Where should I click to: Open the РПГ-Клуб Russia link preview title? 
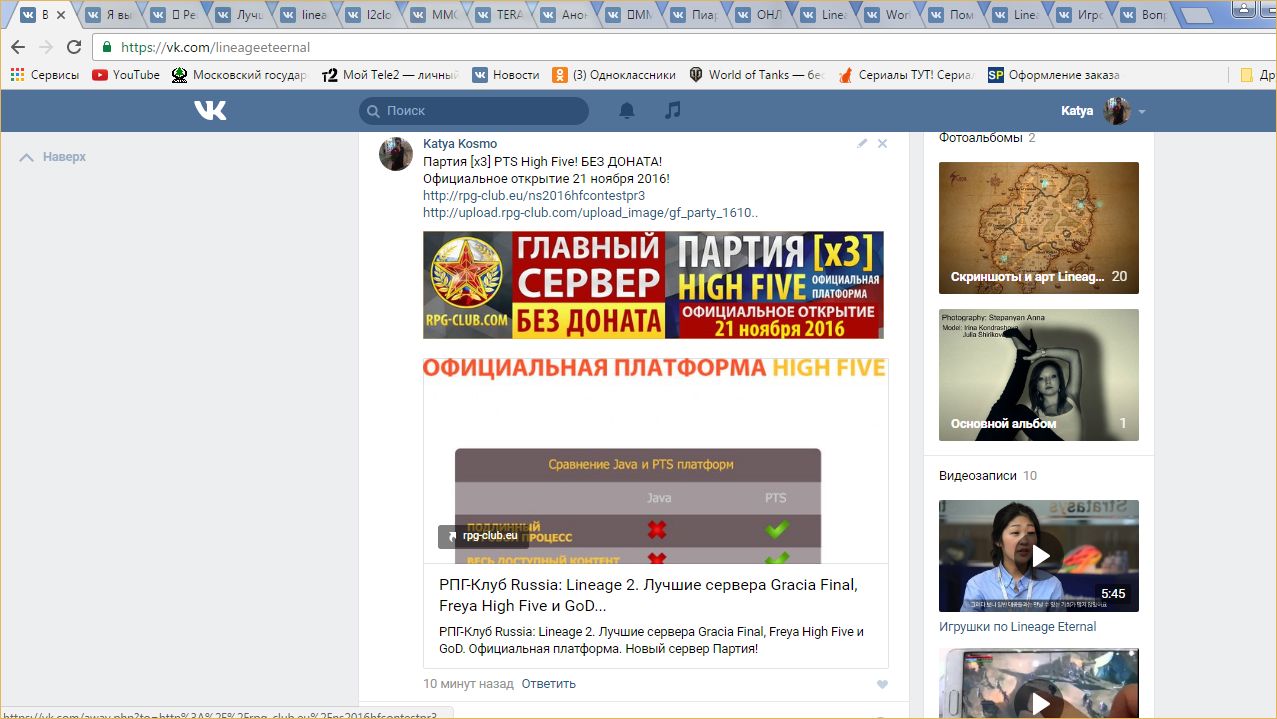pos(648,596)
